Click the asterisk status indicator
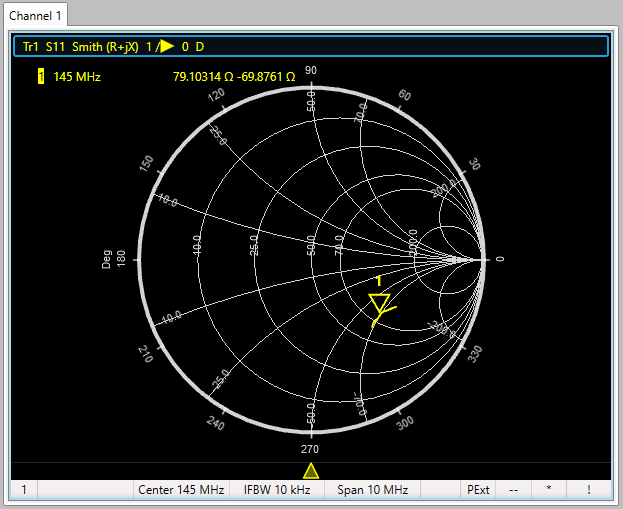The height and width of the screenshot is (509, 623). pos(548,490)
